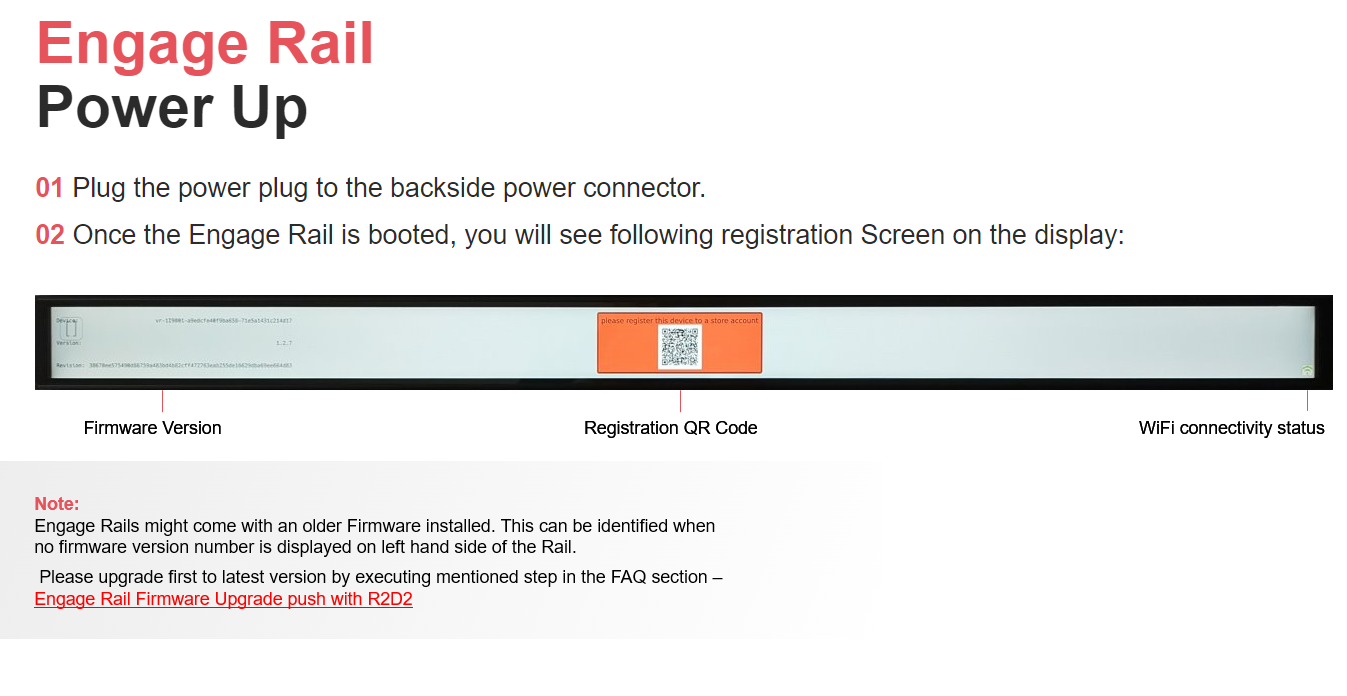Click the Revision hash text on display
The image size is (1347, 696).
tap(175, 366)
